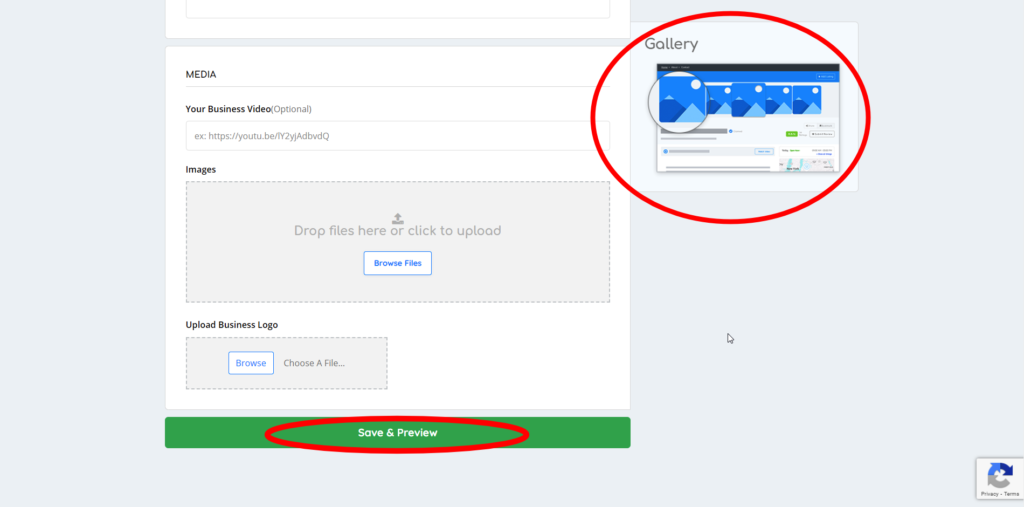Click the reCAPTCHA logo badge
The height and width of the screenshot is (507, 1024).
coord(999,475)
